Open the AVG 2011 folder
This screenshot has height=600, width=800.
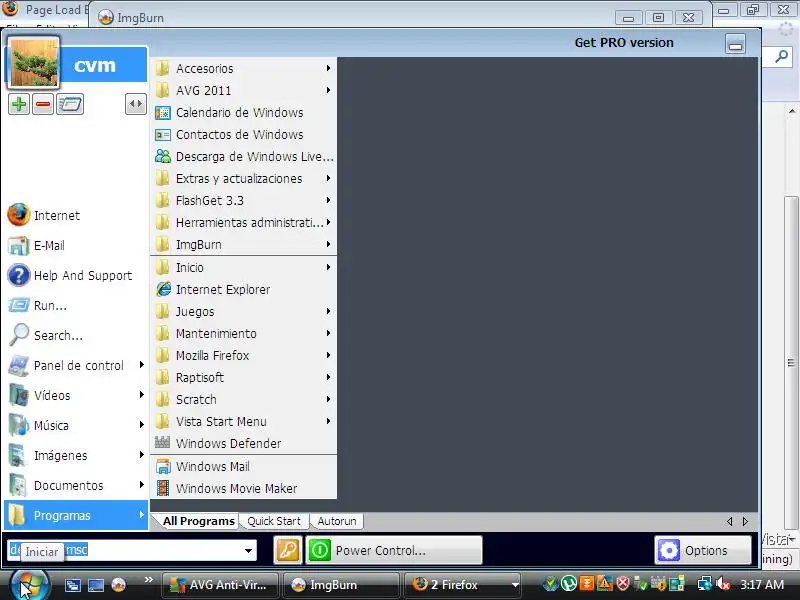243,90
